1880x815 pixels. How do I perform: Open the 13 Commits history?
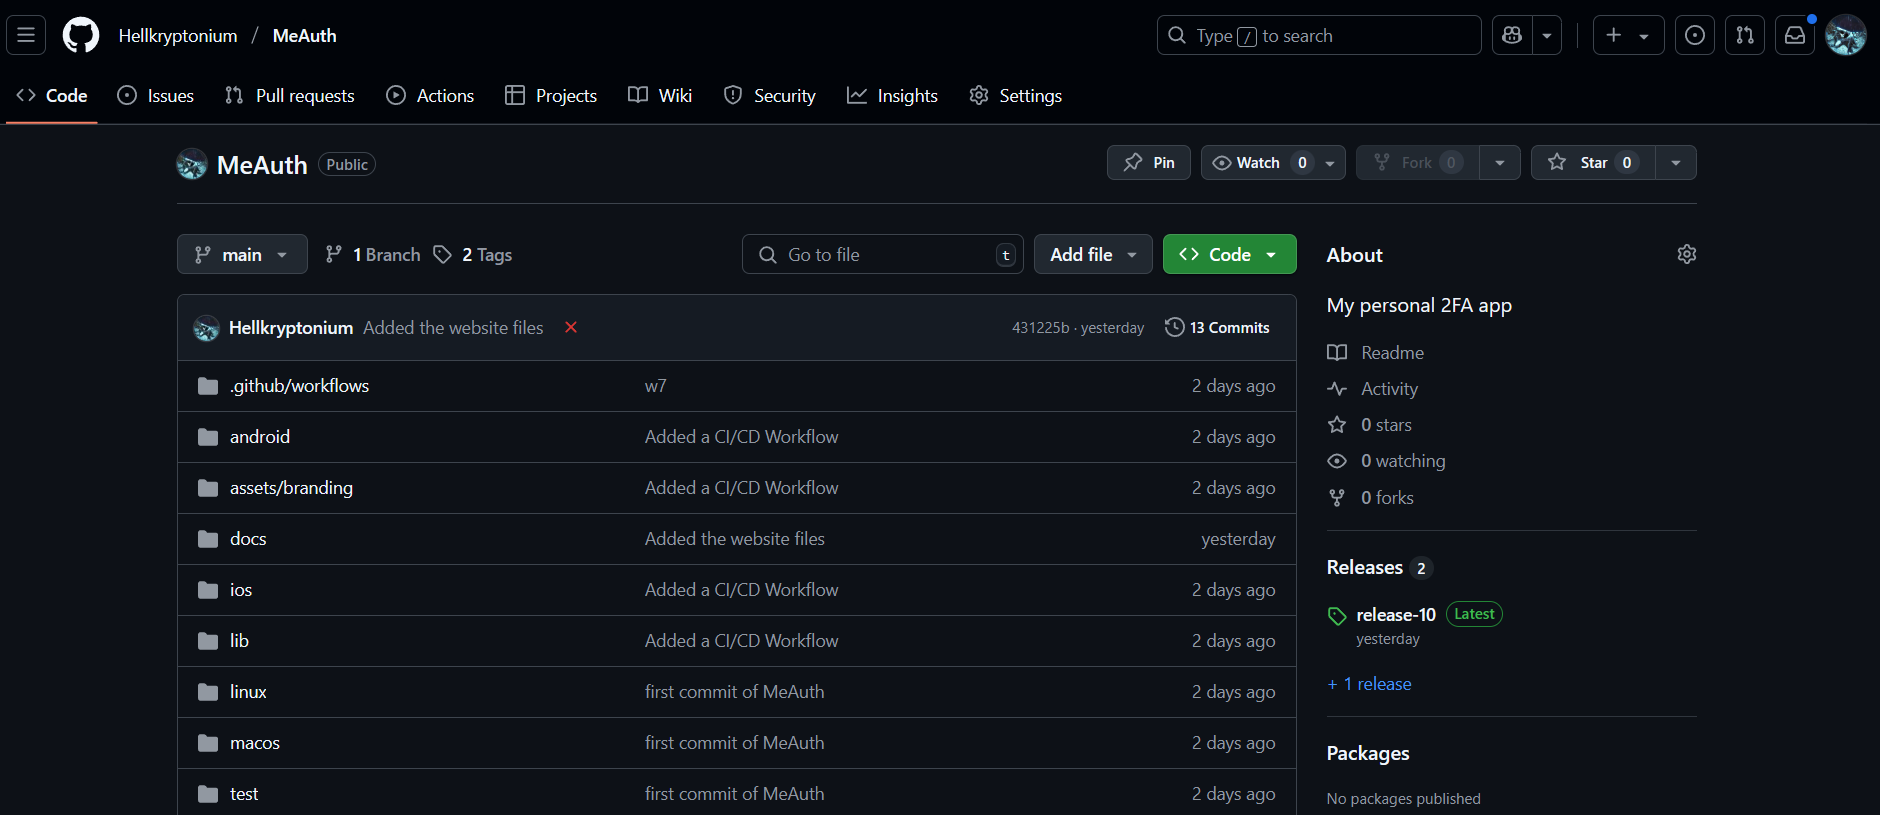point(1217,327)
